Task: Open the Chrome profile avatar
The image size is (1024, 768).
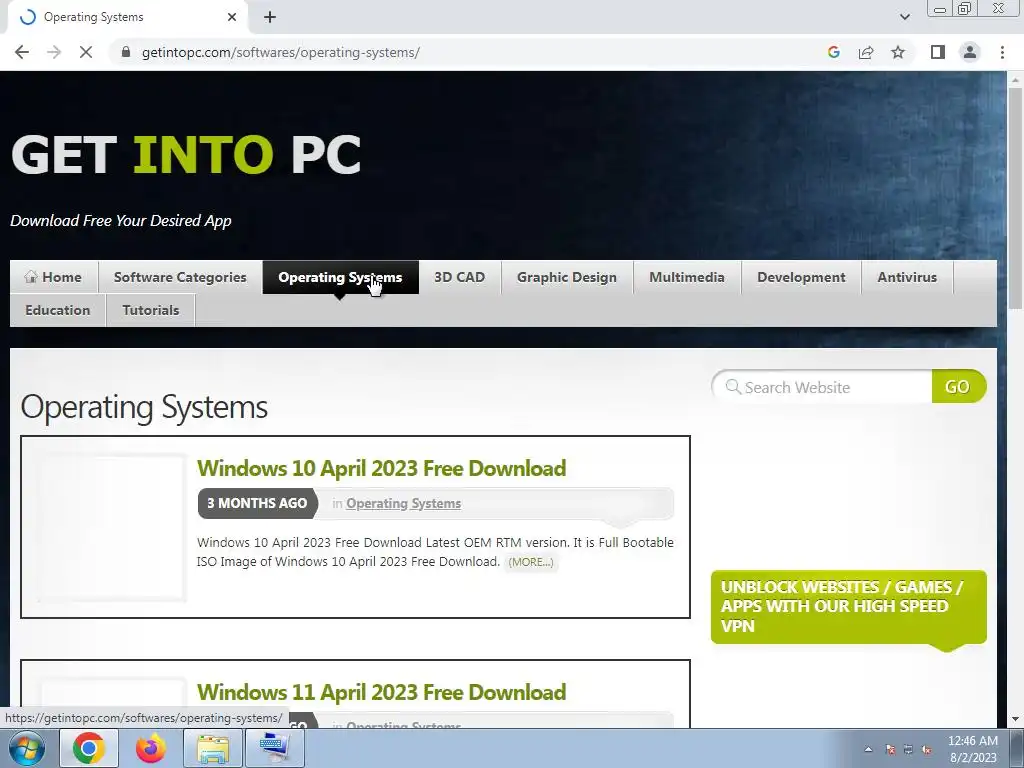Action: (x=970, y=52)
